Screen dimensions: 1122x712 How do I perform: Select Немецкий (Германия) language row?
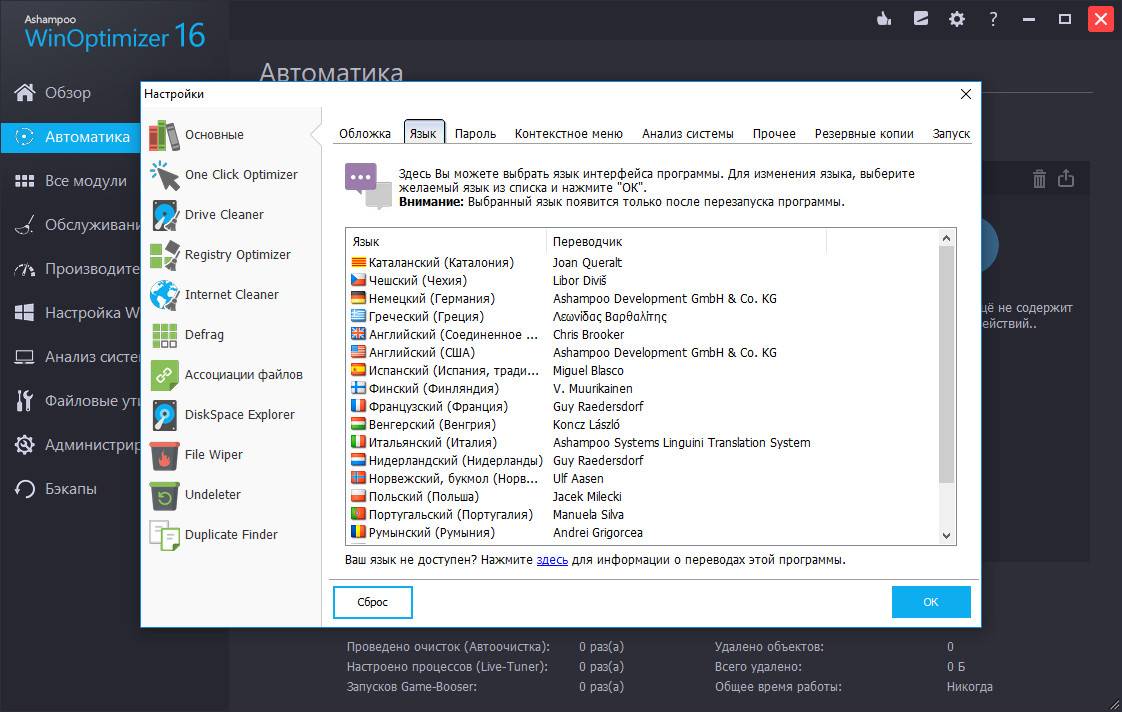[642, 298]
